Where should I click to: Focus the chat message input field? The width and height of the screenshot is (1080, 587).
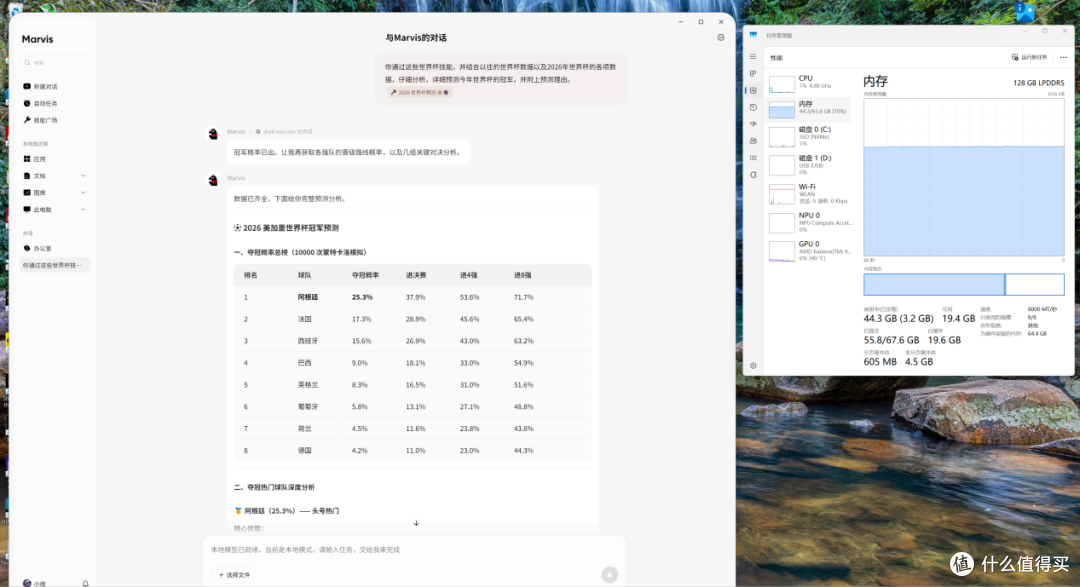pos(413,550)
